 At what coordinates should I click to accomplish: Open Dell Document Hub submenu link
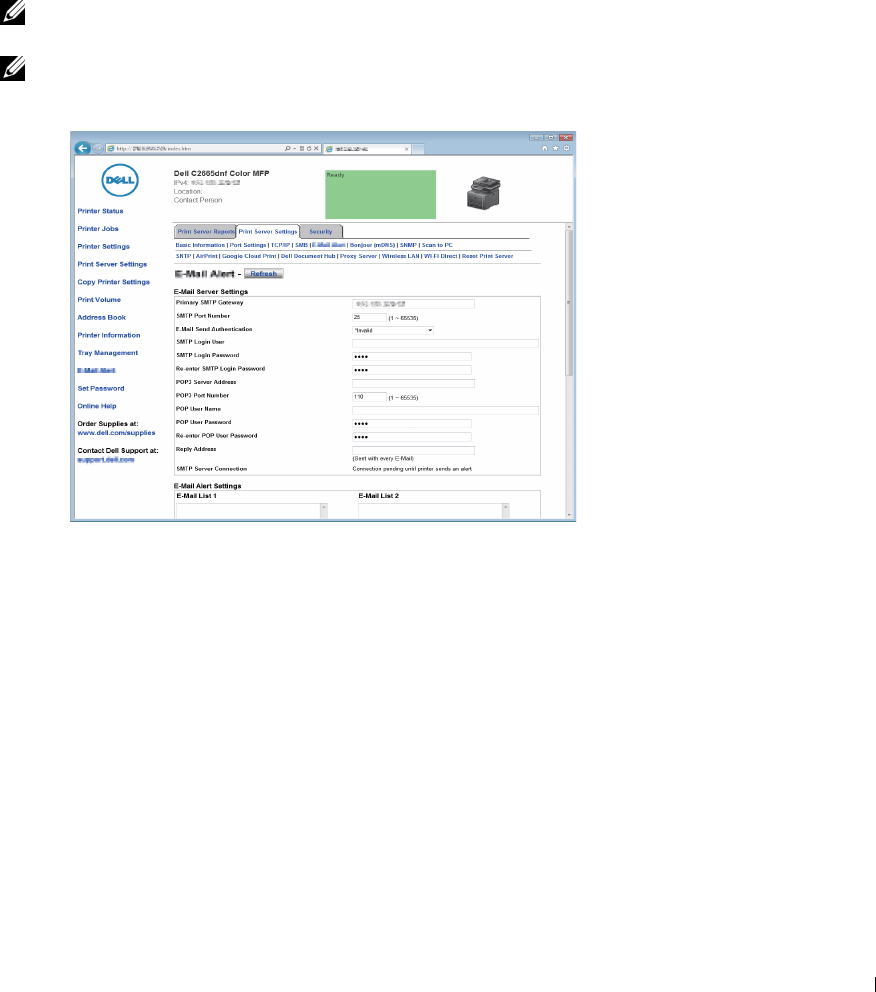[x=308, y=256]
